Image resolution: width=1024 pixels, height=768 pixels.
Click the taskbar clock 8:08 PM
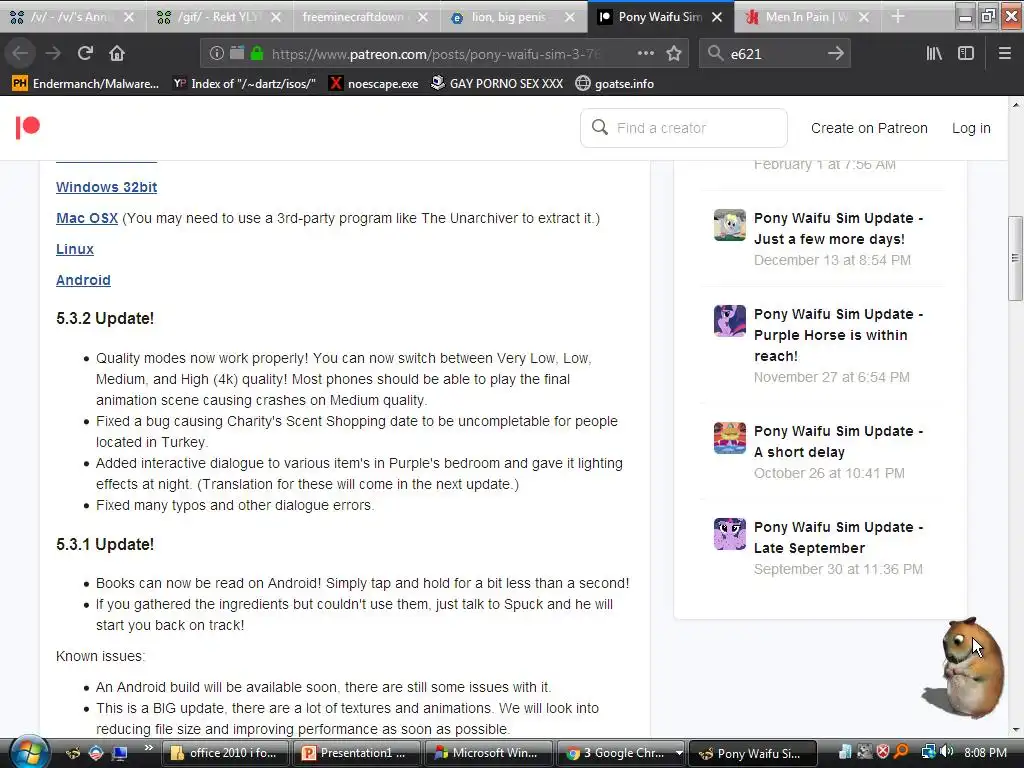[985, 752]
